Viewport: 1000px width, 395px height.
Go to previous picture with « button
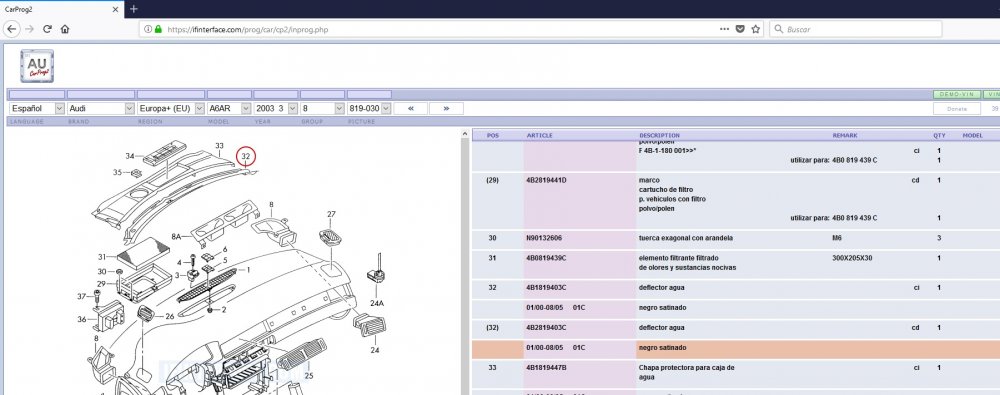click(x=411, y=108)
